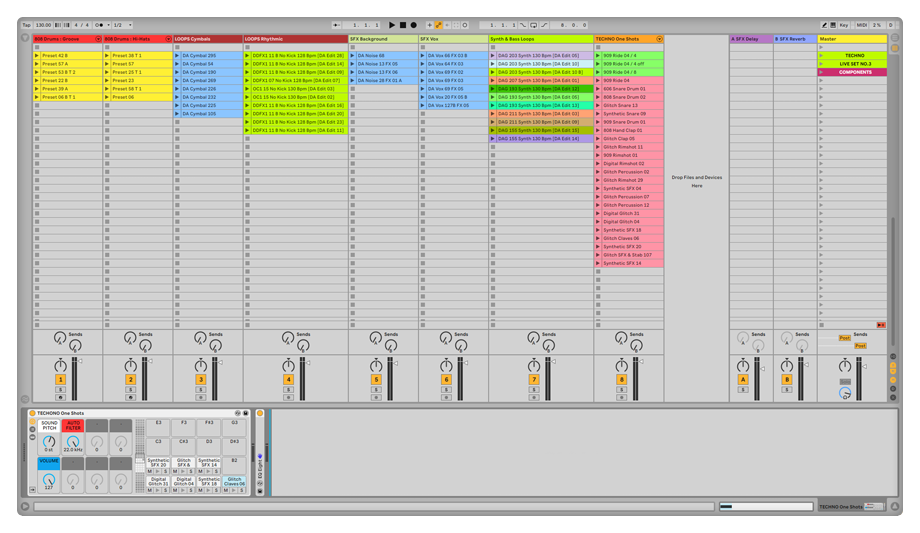Start playback with the transport Play button

[392, 25]
